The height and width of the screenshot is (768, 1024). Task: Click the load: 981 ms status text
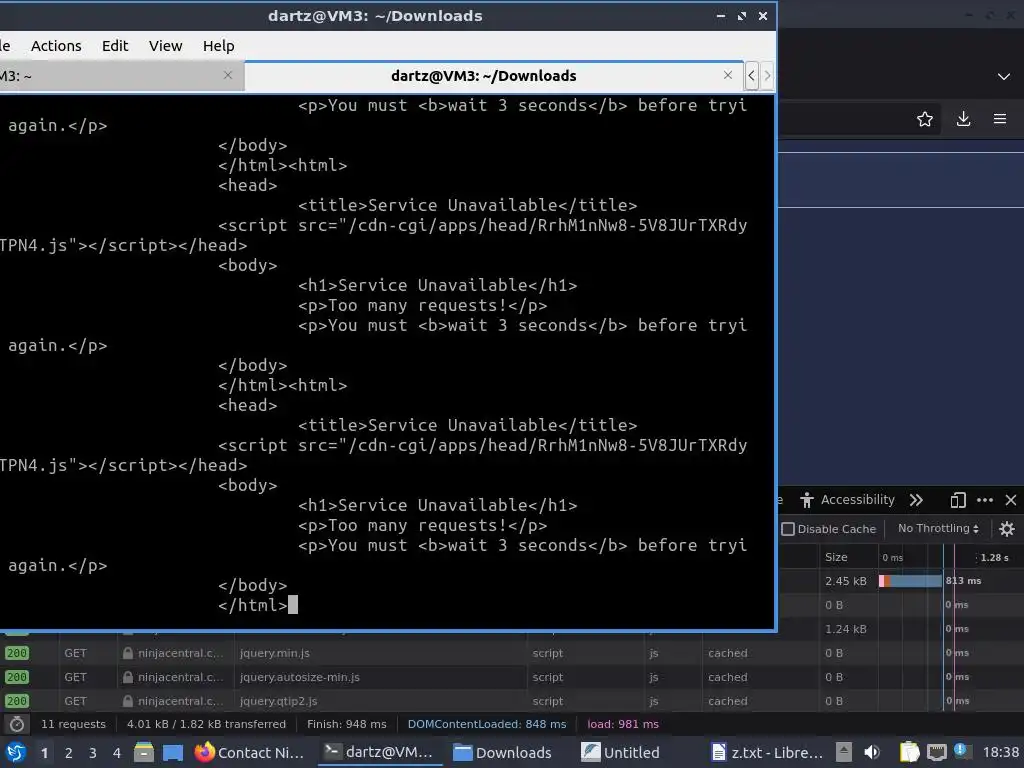pos(623,724)
